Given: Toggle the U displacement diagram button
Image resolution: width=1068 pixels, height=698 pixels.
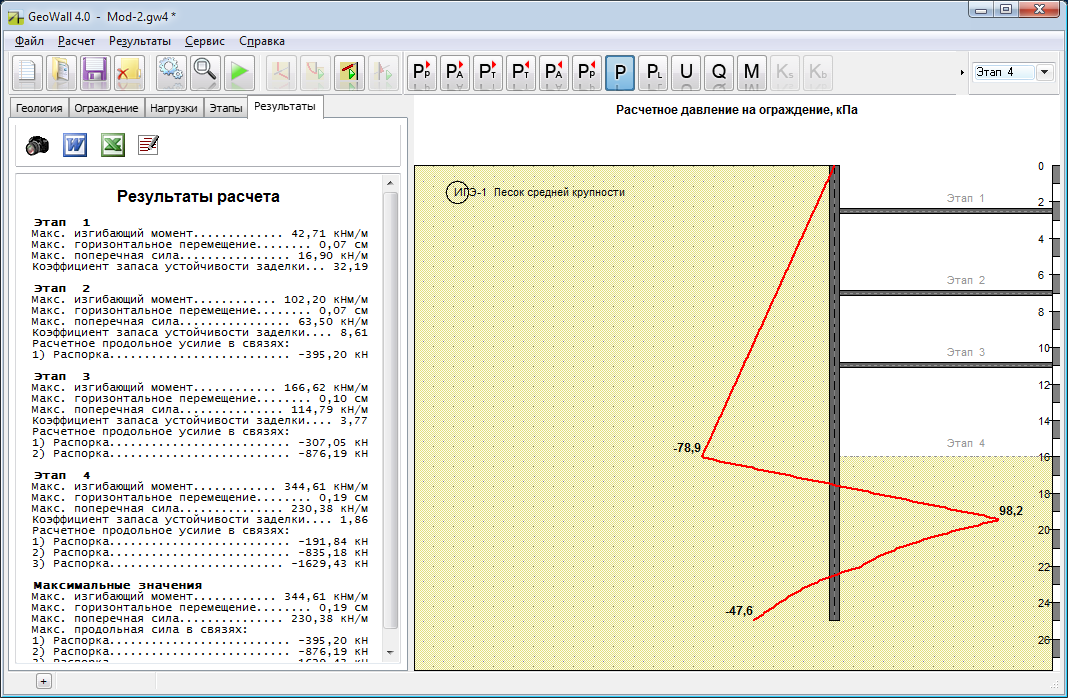Looking at the screenshot, I should pos(686,72).
